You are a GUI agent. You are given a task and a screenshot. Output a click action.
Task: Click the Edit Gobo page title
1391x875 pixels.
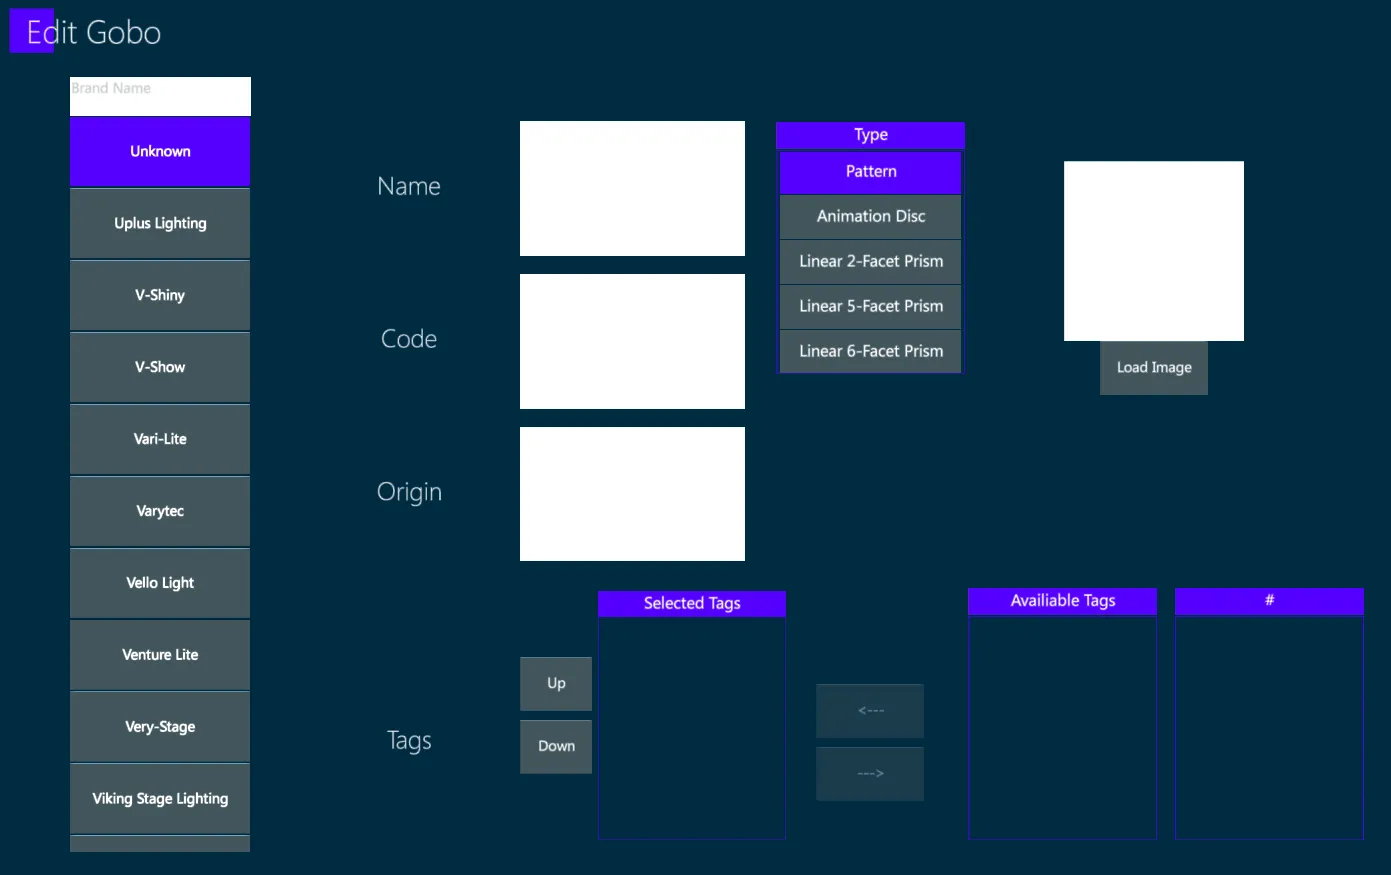[x=94, y=33]
